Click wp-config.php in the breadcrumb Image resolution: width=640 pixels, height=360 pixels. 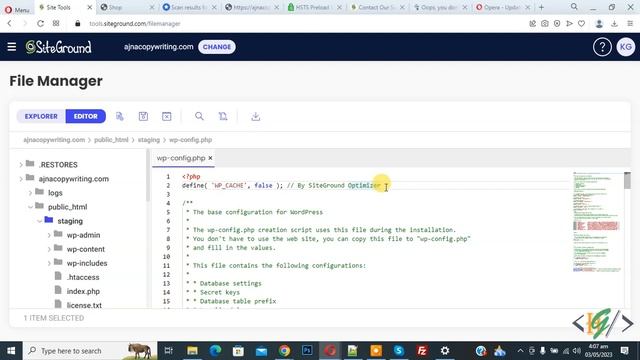pos(190,140)
